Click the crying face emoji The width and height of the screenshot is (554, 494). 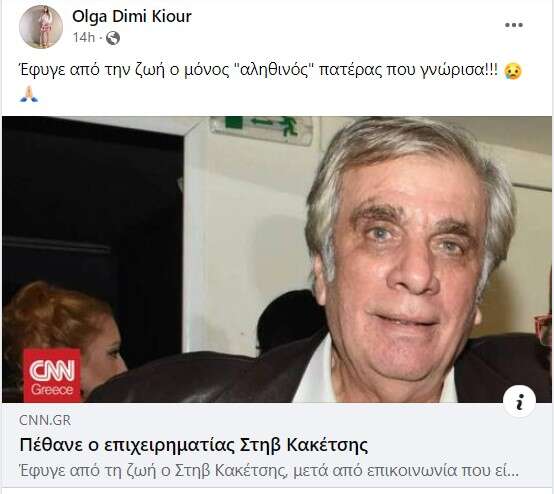tap(513, 71)
